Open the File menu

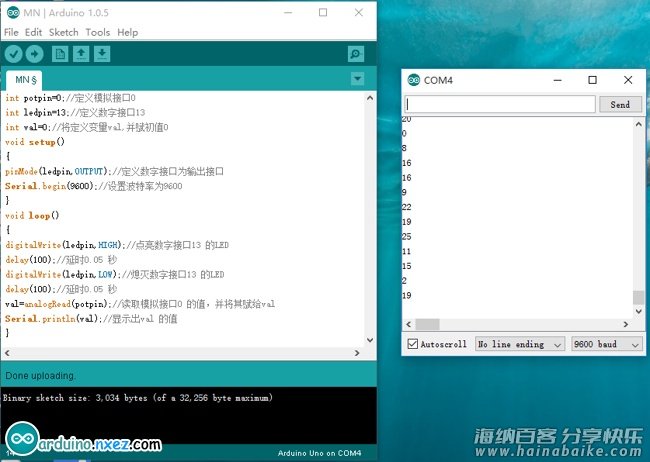(x=11, y=32)
